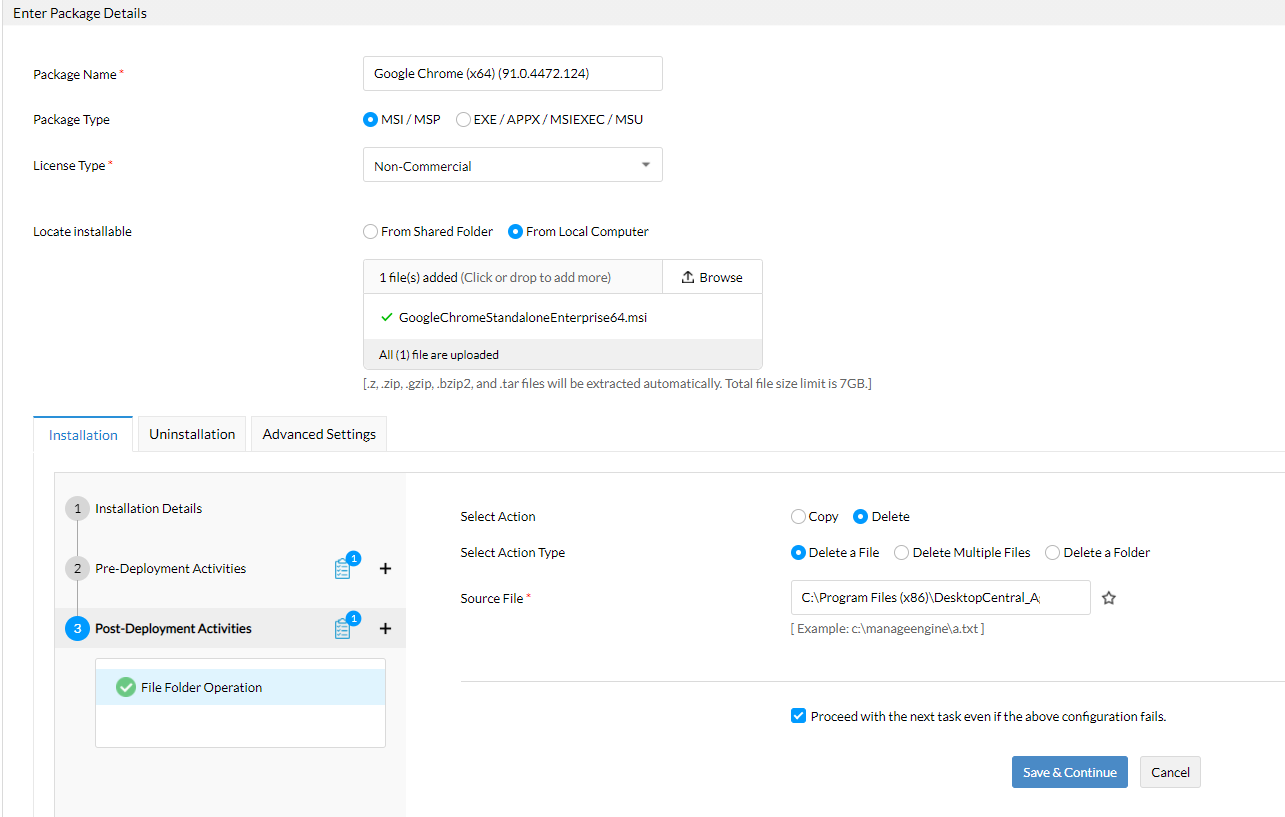Select Delete a Folder action type

coord(1052,552)
